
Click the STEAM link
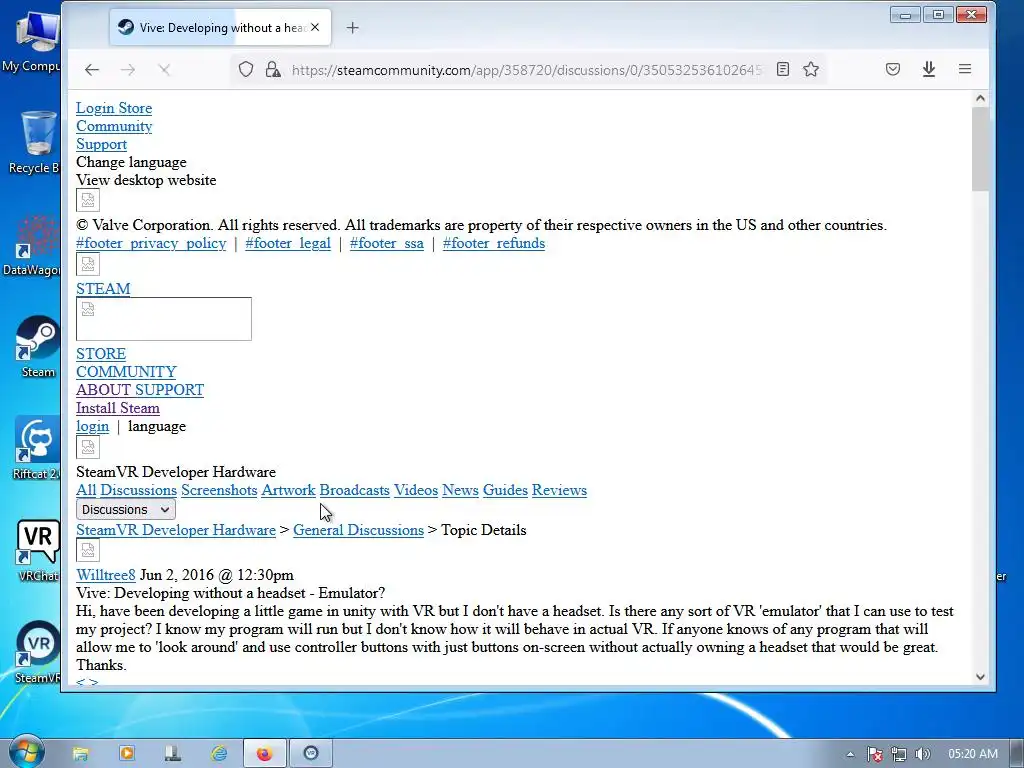point(103,289)
